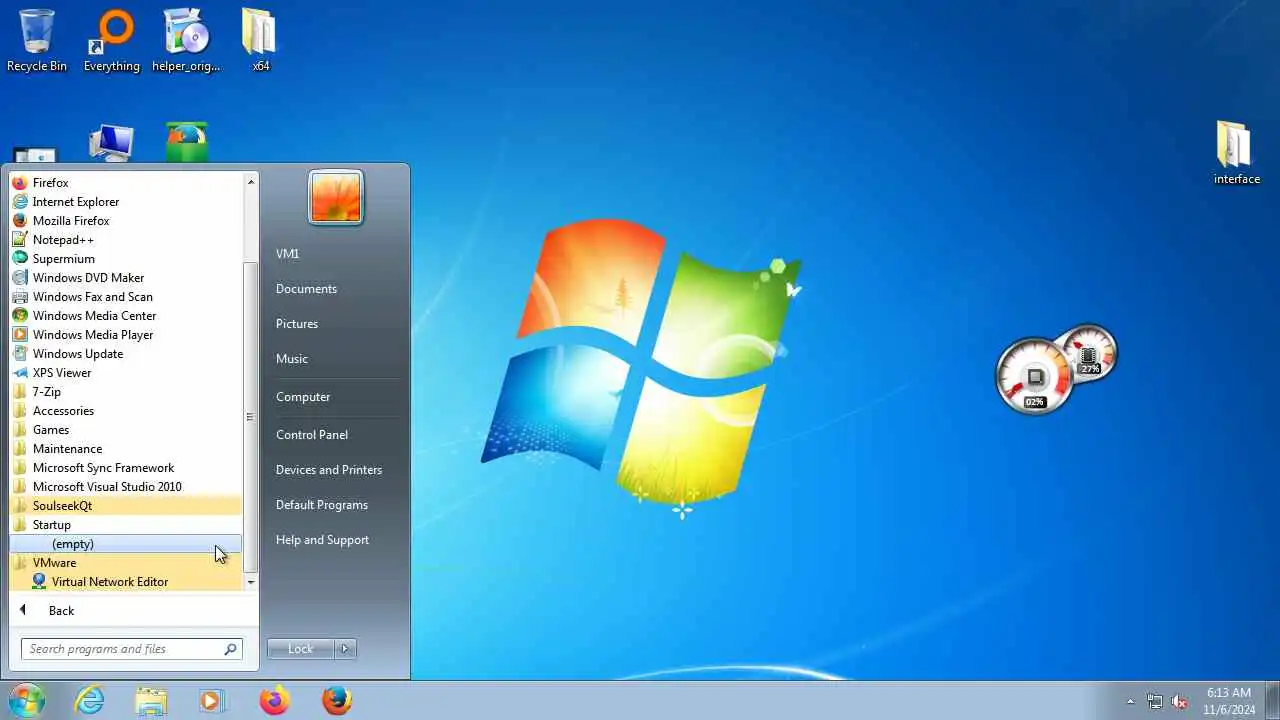Open Music from Start menu
This screenshot has width=1280, height=720.
click(x=292, y=359)
